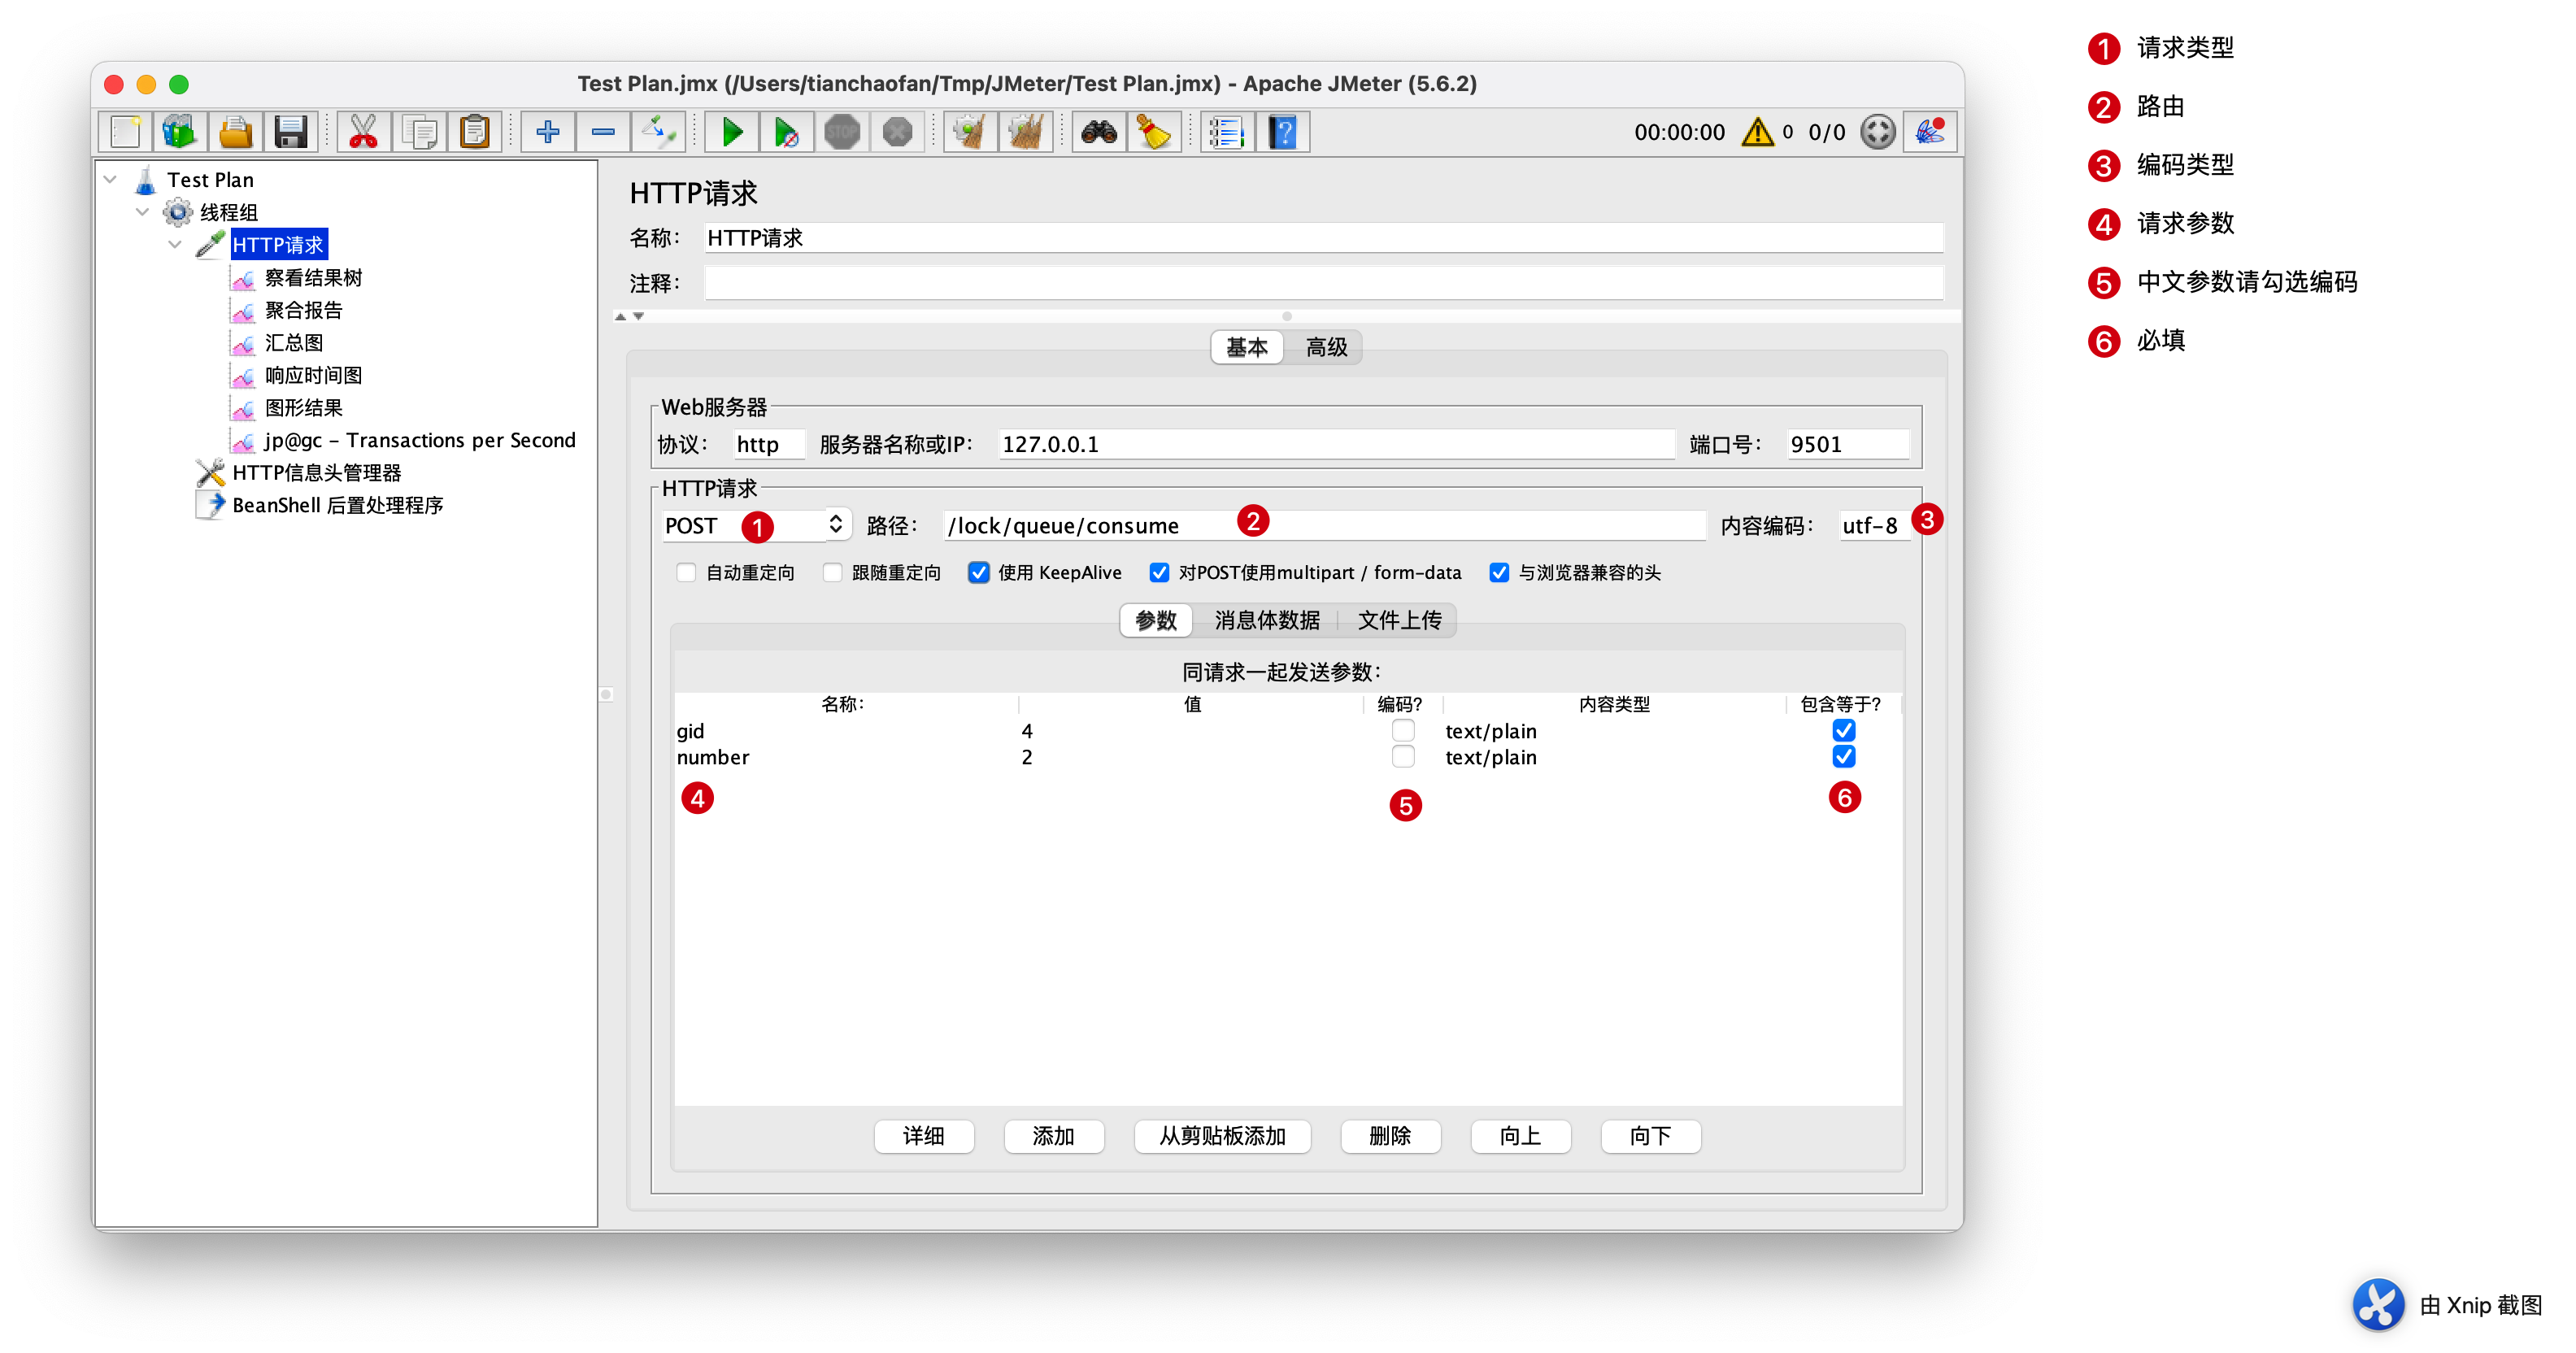Screen dimensions: 2576x1353
Task: Click the 详细 button
Action: click(923, 1137)
